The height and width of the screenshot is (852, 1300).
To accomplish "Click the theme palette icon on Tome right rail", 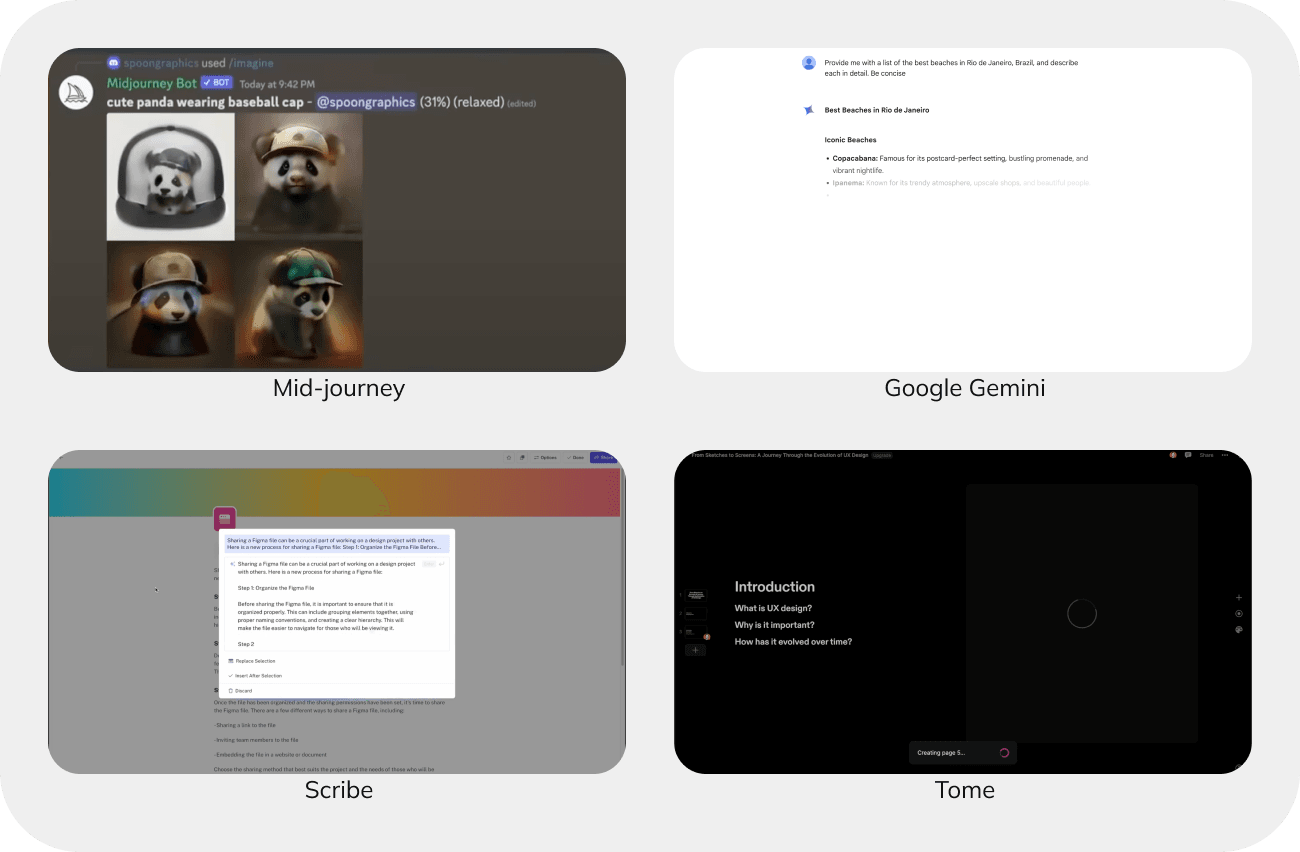I will point(1239,629).
